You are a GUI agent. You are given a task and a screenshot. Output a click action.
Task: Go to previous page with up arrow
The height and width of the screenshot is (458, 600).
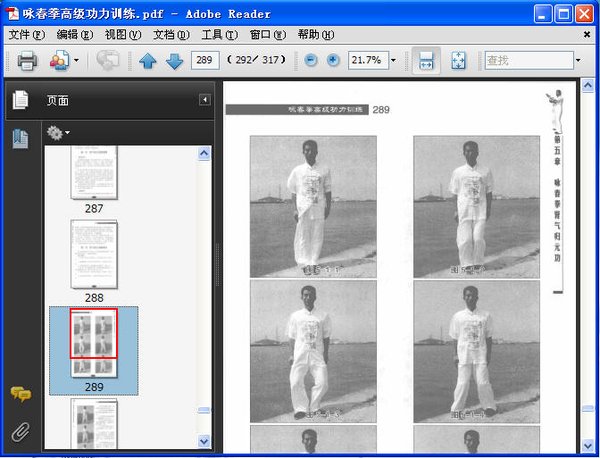148,61
